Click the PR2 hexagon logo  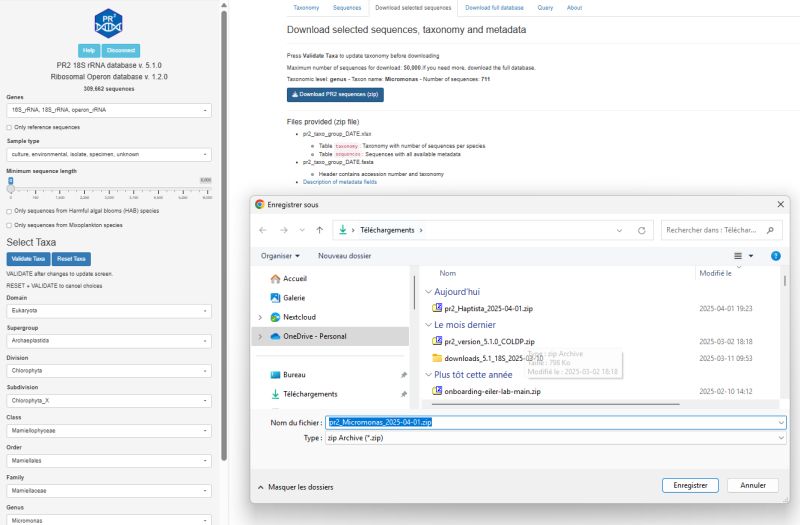109,23
